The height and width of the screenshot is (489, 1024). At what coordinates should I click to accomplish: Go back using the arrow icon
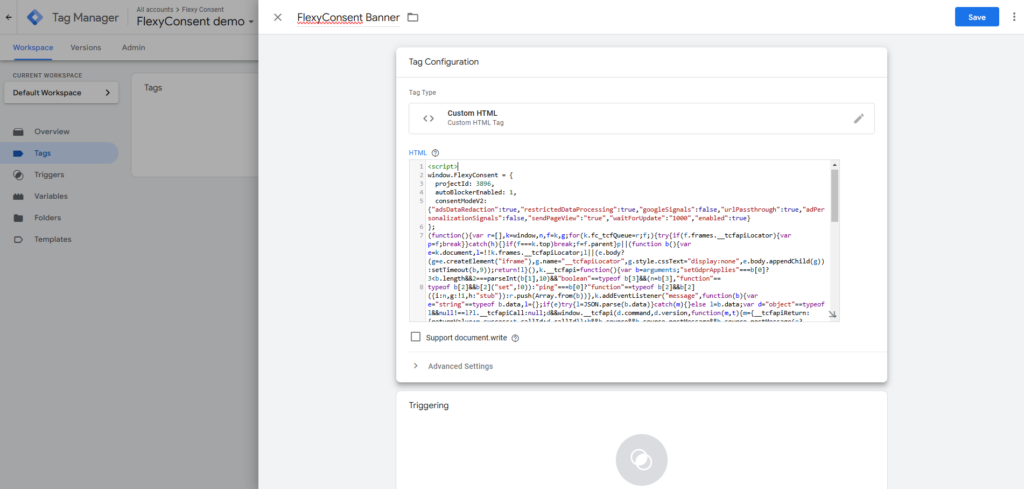point(10,17)
